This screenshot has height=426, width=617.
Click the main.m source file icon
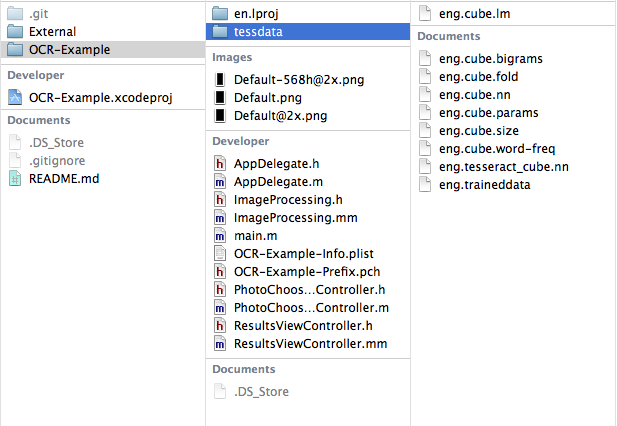(x=221, y=235)
